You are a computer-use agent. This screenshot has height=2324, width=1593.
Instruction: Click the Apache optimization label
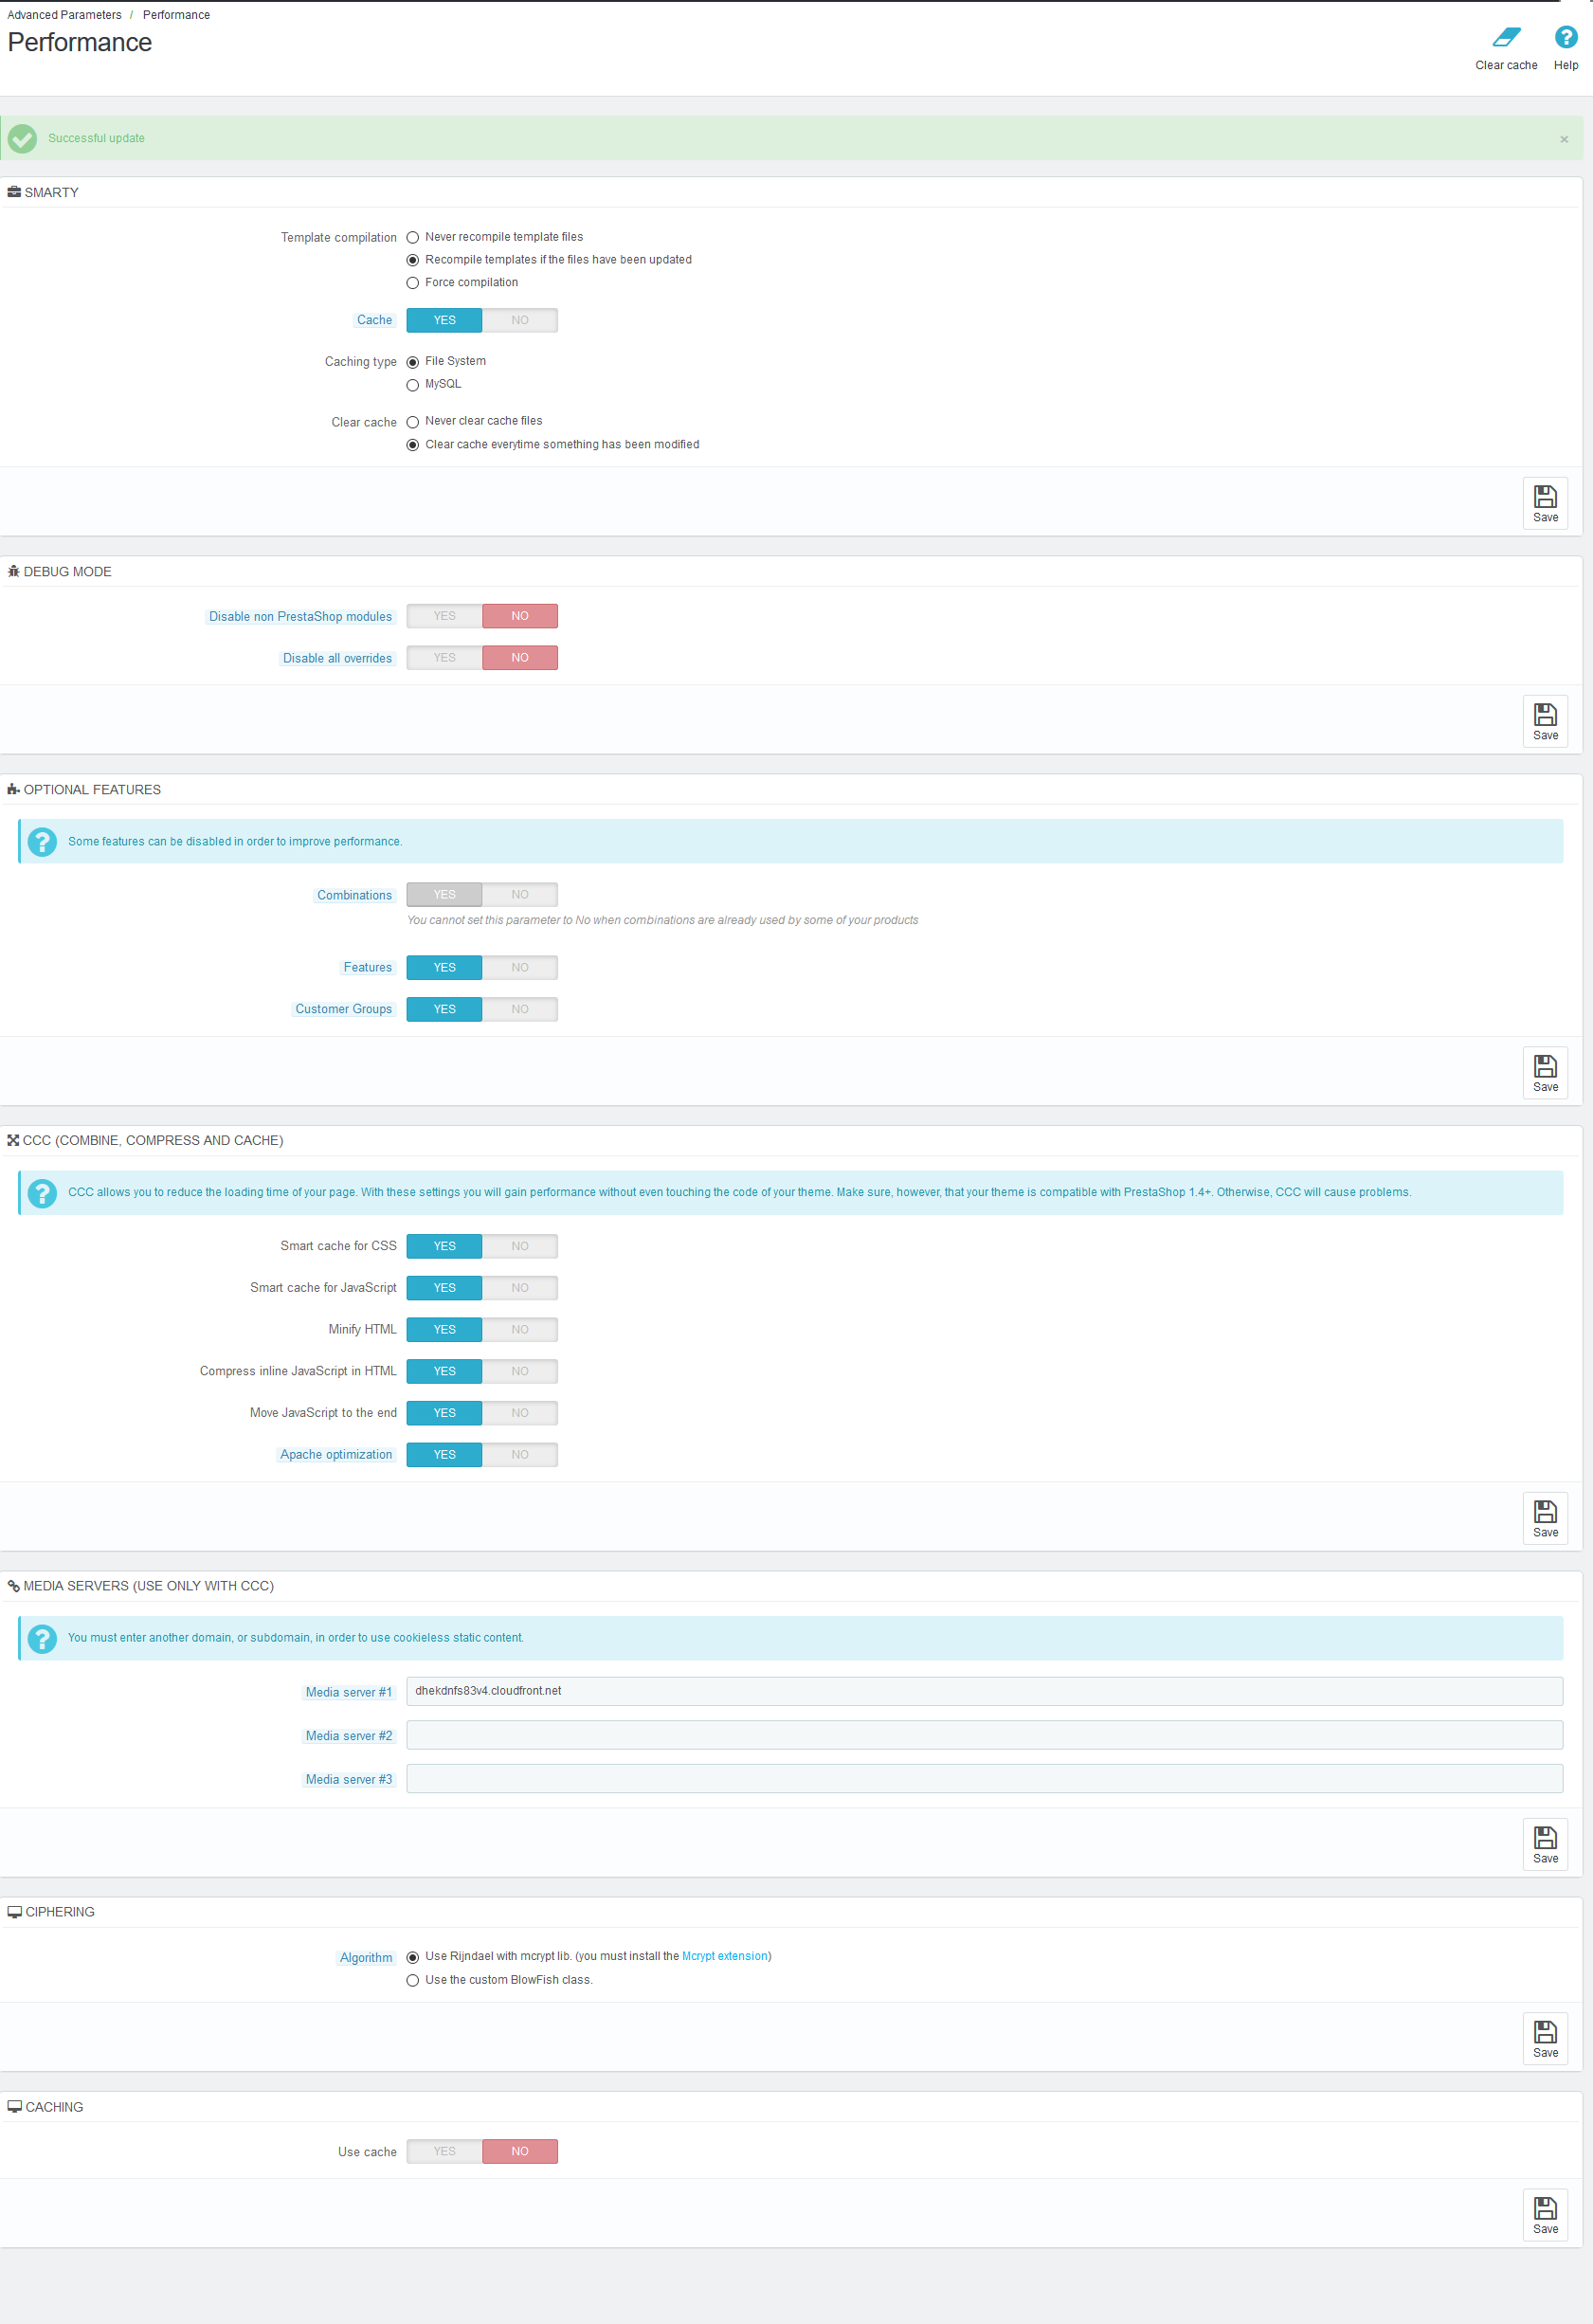click(336, 1455)
